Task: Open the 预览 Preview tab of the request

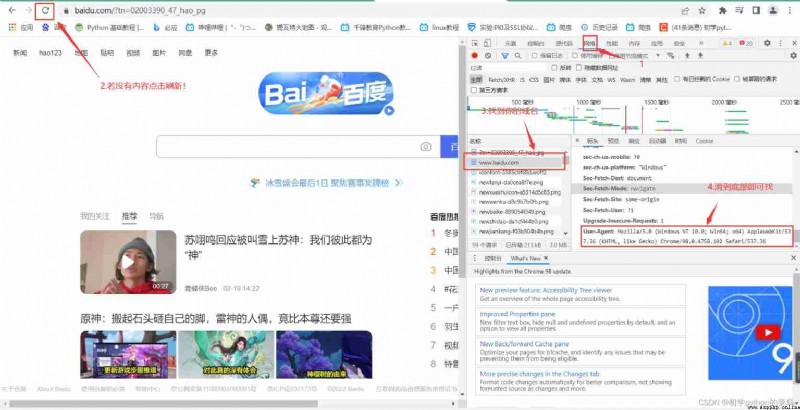Action: pos(613,141)
